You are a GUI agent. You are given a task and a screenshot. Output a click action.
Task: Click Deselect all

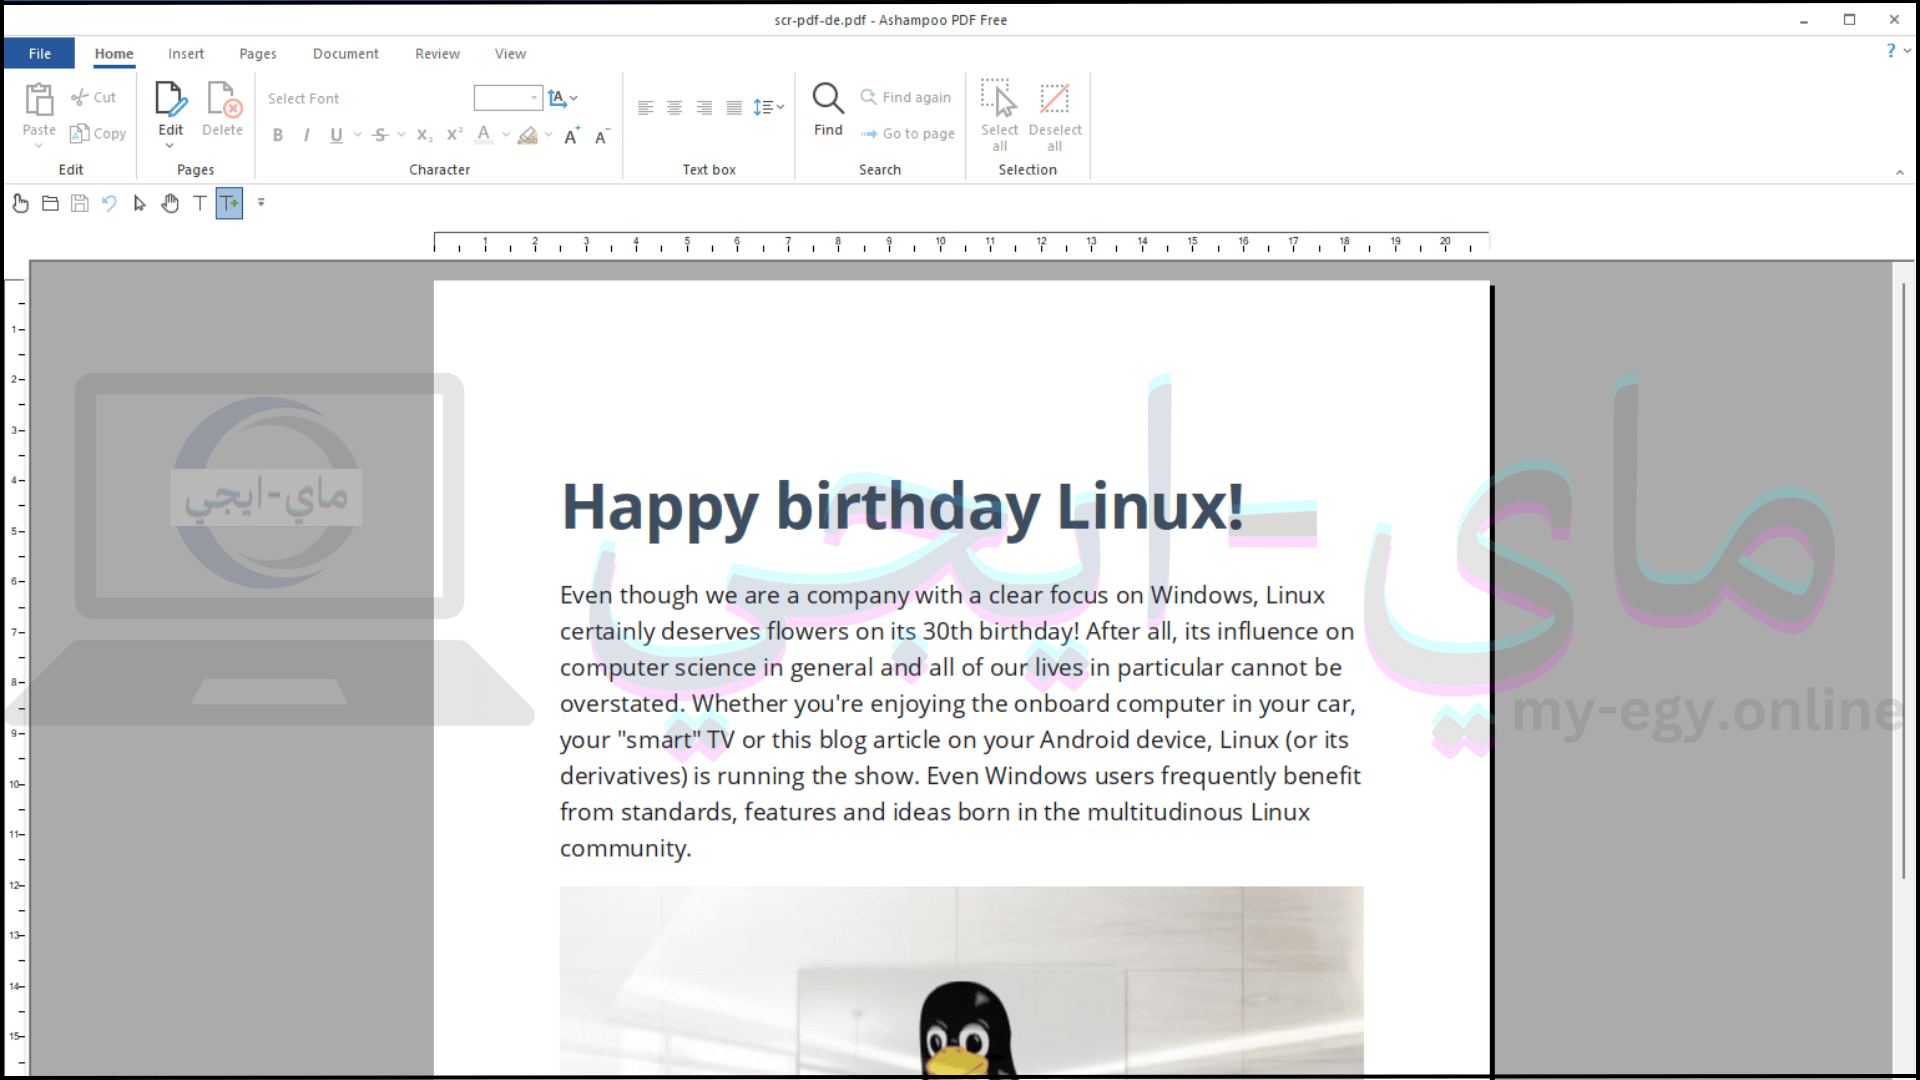click(1055, 115)
